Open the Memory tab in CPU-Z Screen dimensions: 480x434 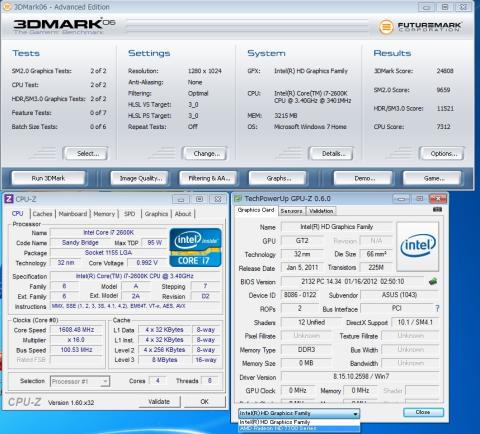point(104,214)
